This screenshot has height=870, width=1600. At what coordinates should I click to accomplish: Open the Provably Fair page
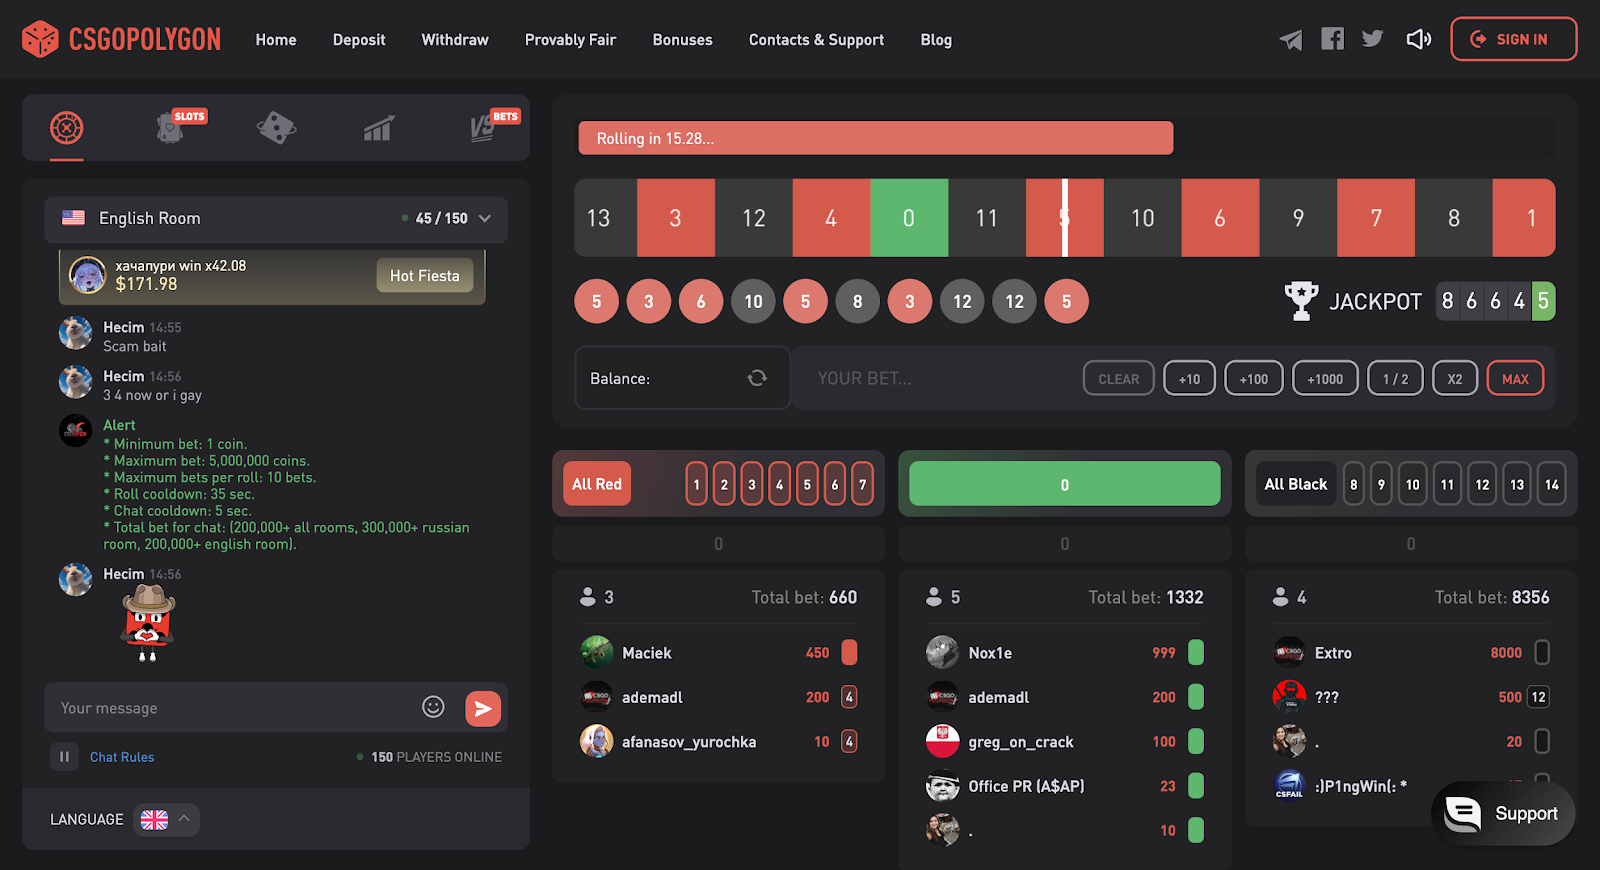570,40
